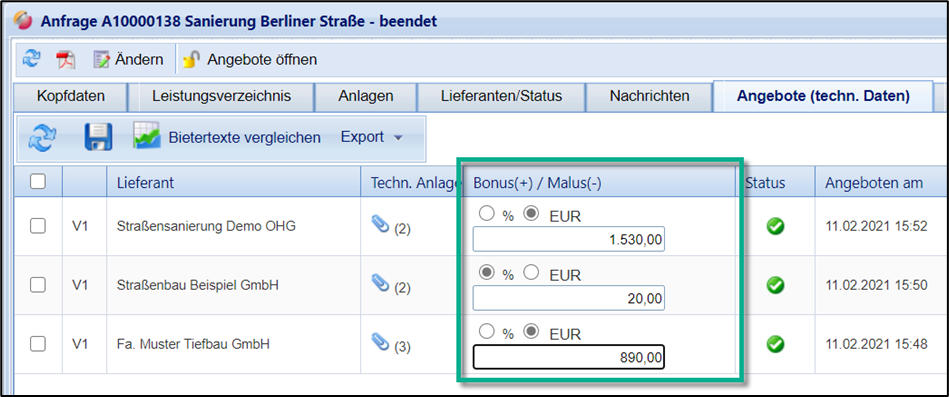The width and height of the screenshot is (949, 397).
Task: Select the header select-all checkbox
Action: tap(38, 181)
